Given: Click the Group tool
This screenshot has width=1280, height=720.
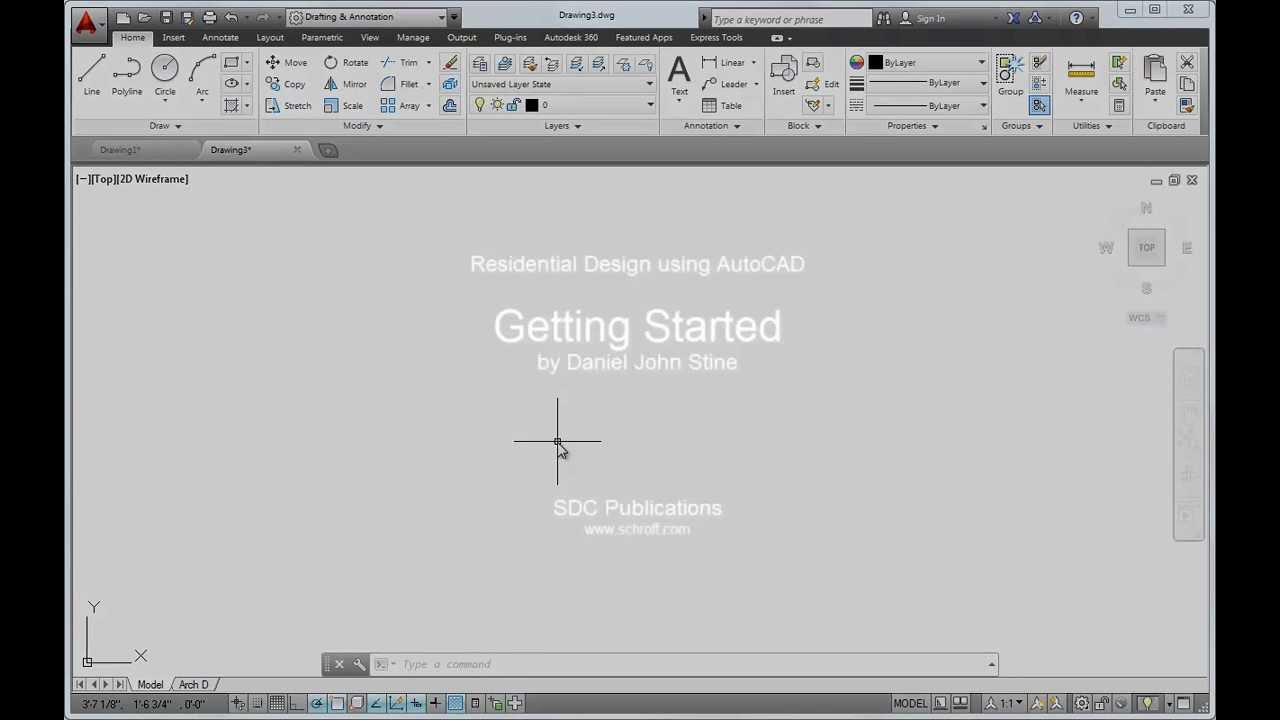Looking at the screenshot, I should tap(1010, 76).
